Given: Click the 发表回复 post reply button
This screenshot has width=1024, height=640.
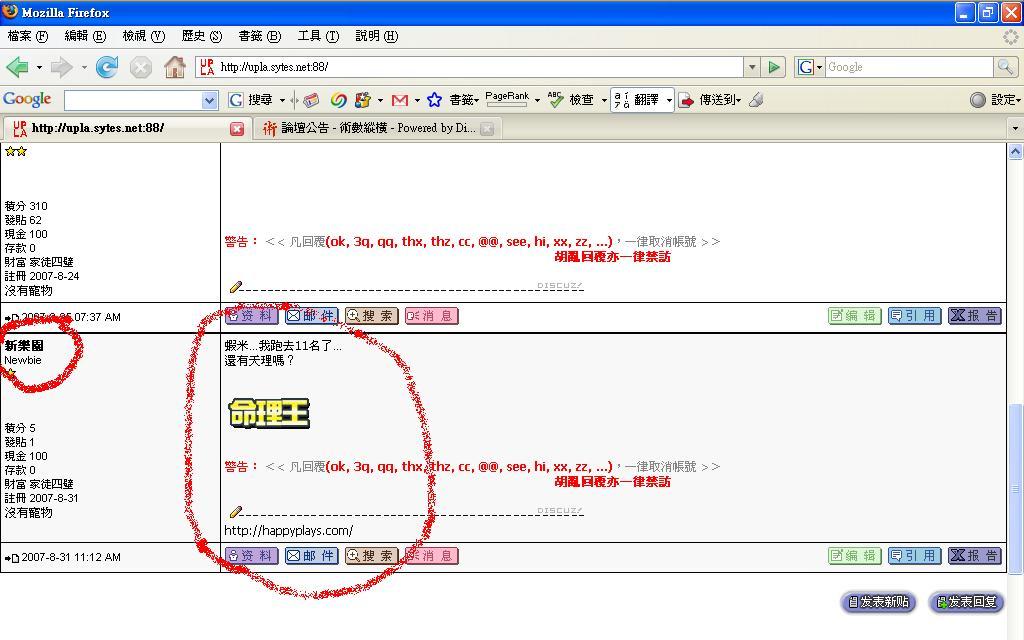Looking at the screenshot, I should tap(966, 602).
